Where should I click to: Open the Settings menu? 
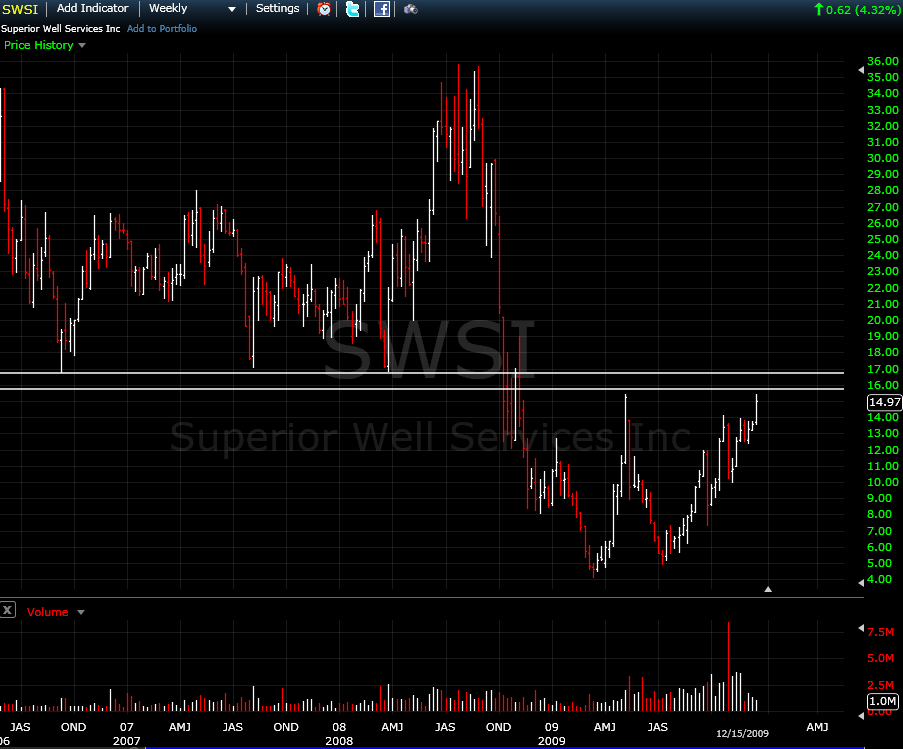(277, 9)
